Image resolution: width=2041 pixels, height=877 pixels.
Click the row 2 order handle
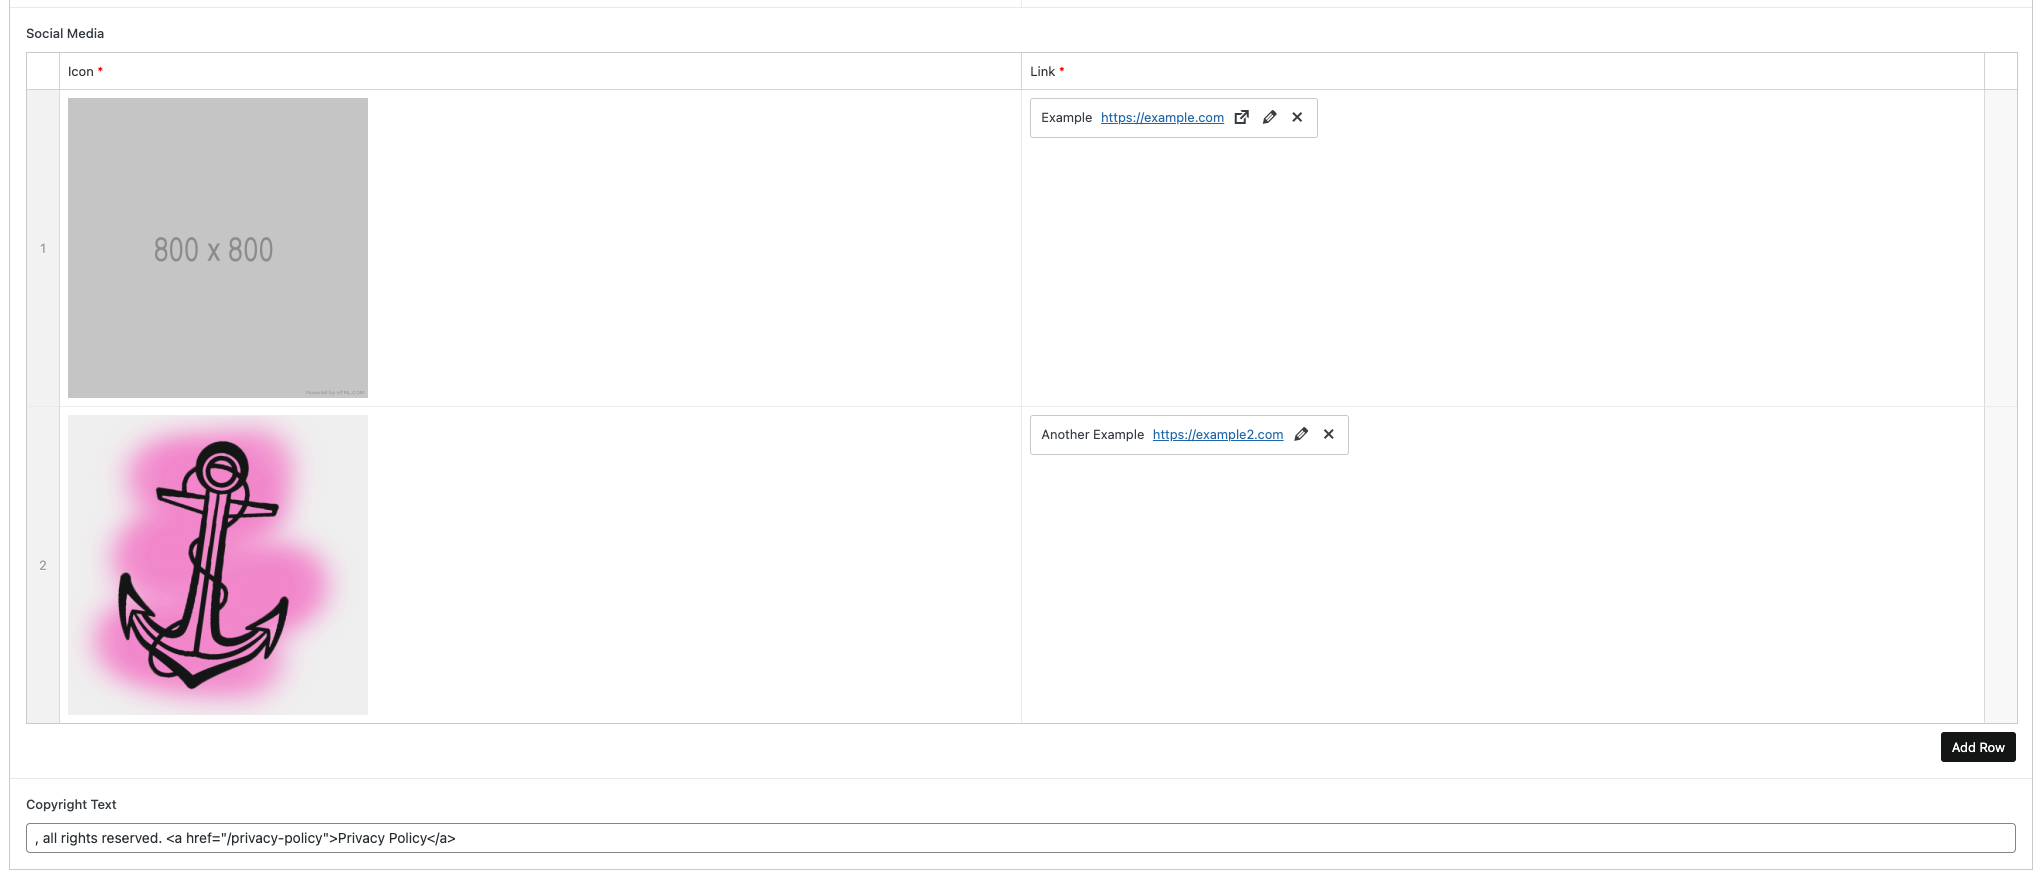pos(43,565)
